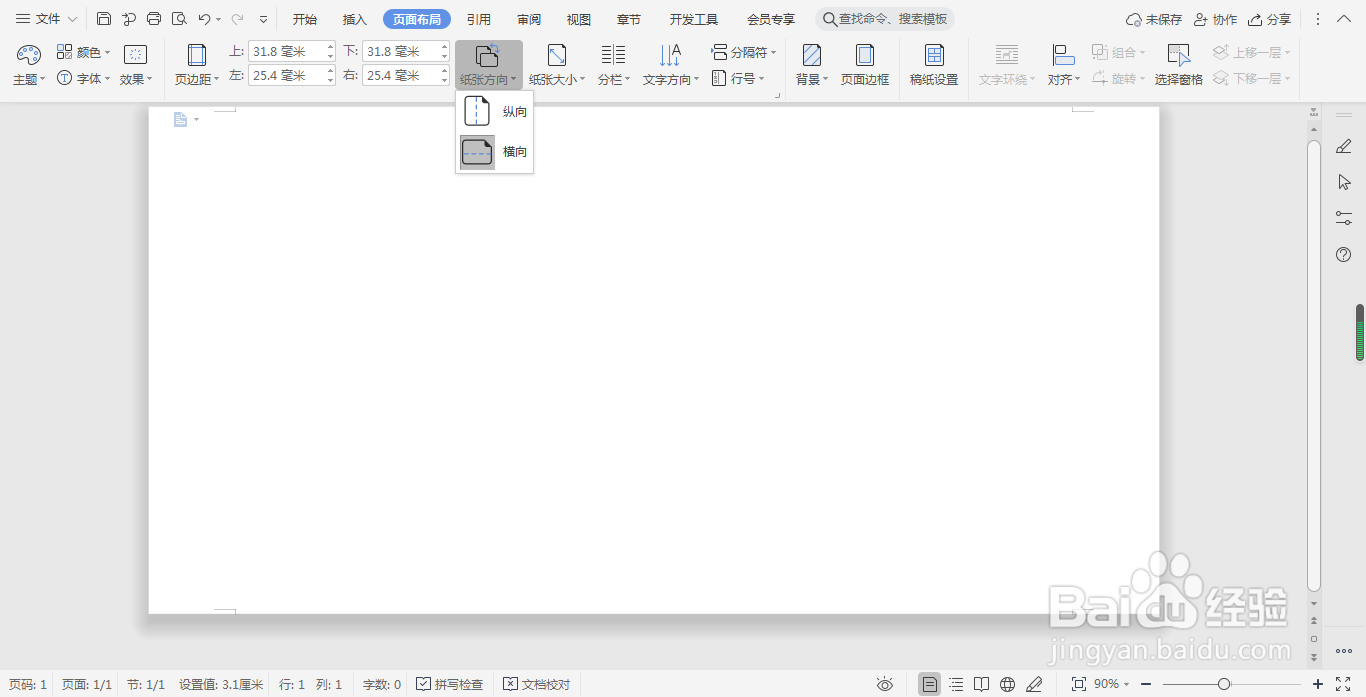1366x697 pixels.
Task: Open the 审阅 review tab
Action: click(529, 18)
